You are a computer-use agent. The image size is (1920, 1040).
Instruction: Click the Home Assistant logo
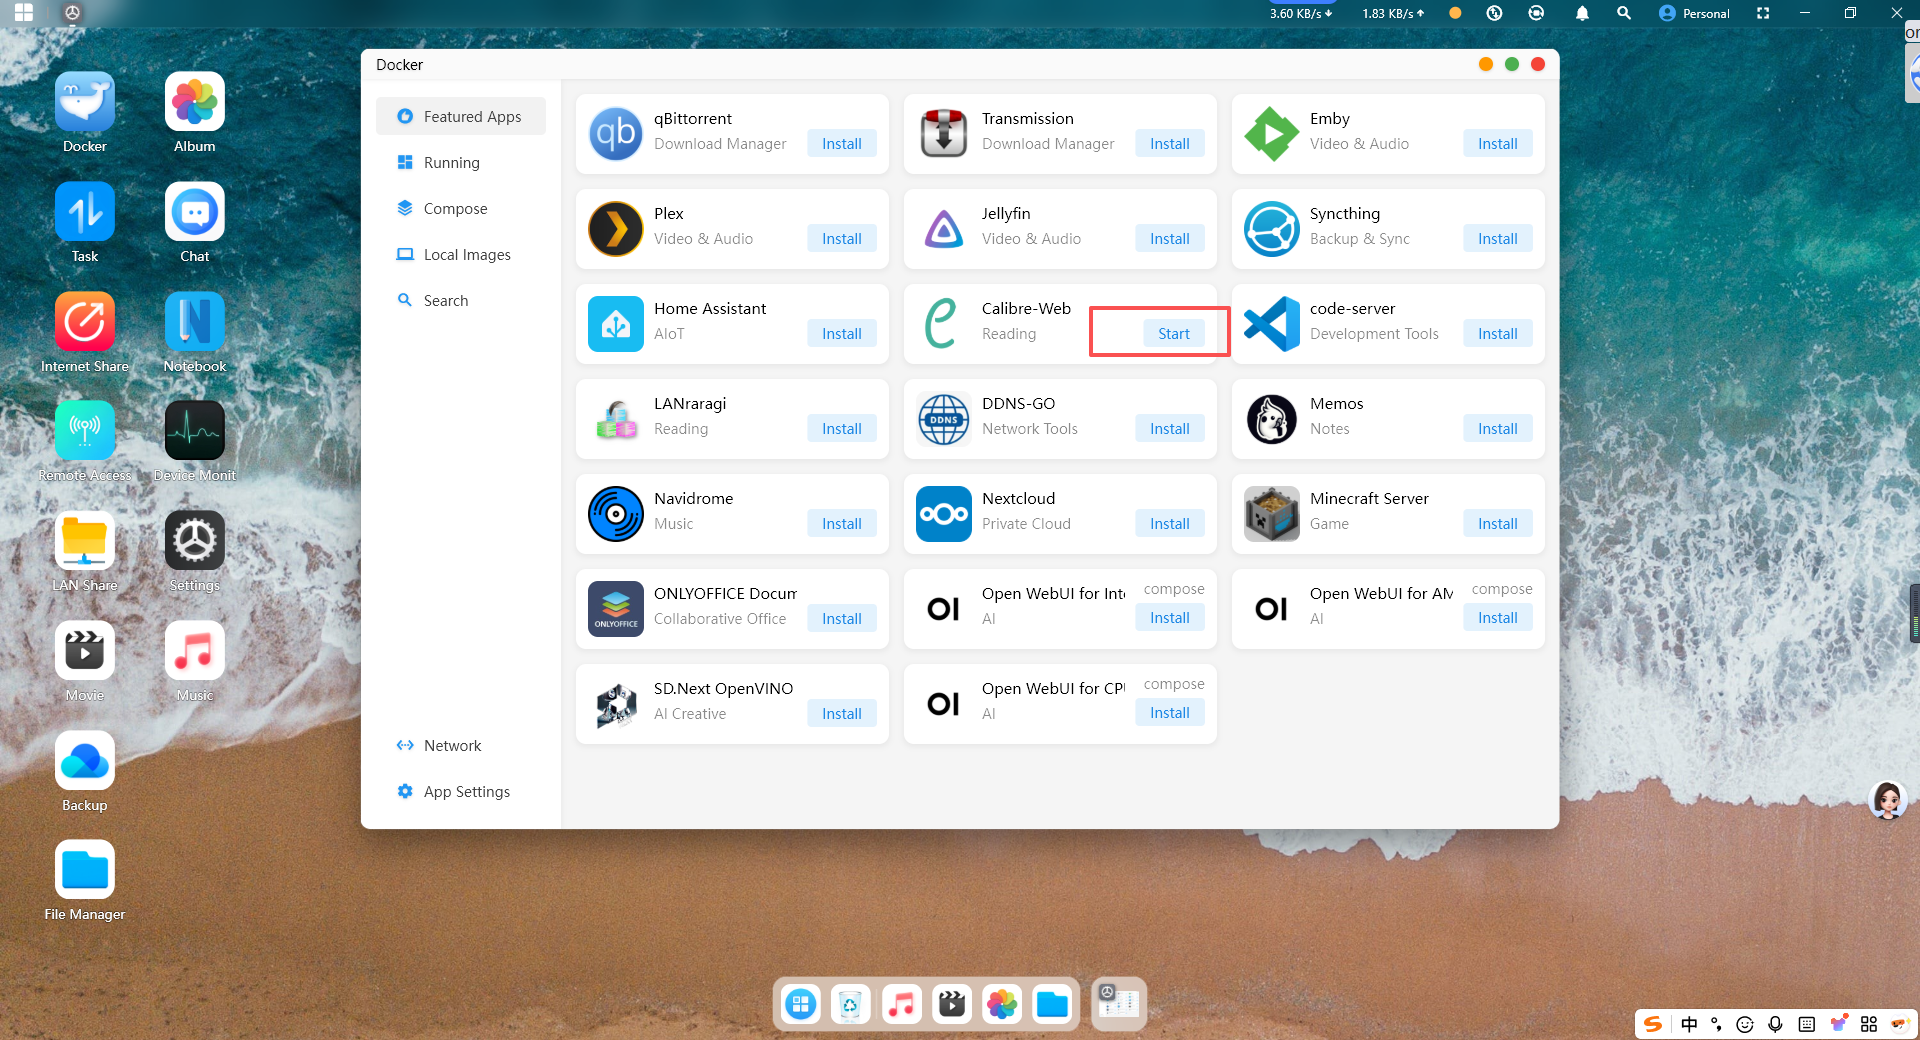pos(616,324)
